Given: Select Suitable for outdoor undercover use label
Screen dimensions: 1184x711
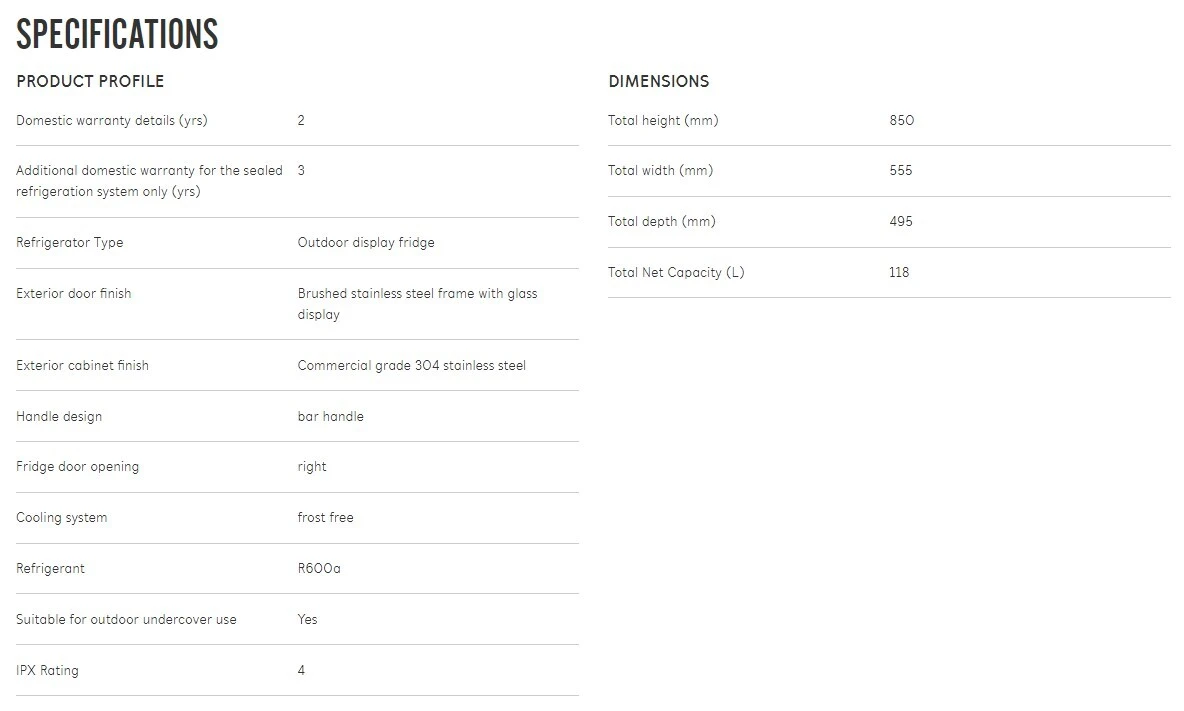Looking at the screenshot, I should (x=126, y=620).
